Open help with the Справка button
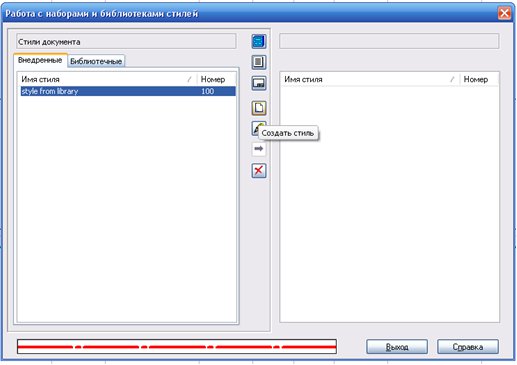The image size is (517, 365). 468,347
